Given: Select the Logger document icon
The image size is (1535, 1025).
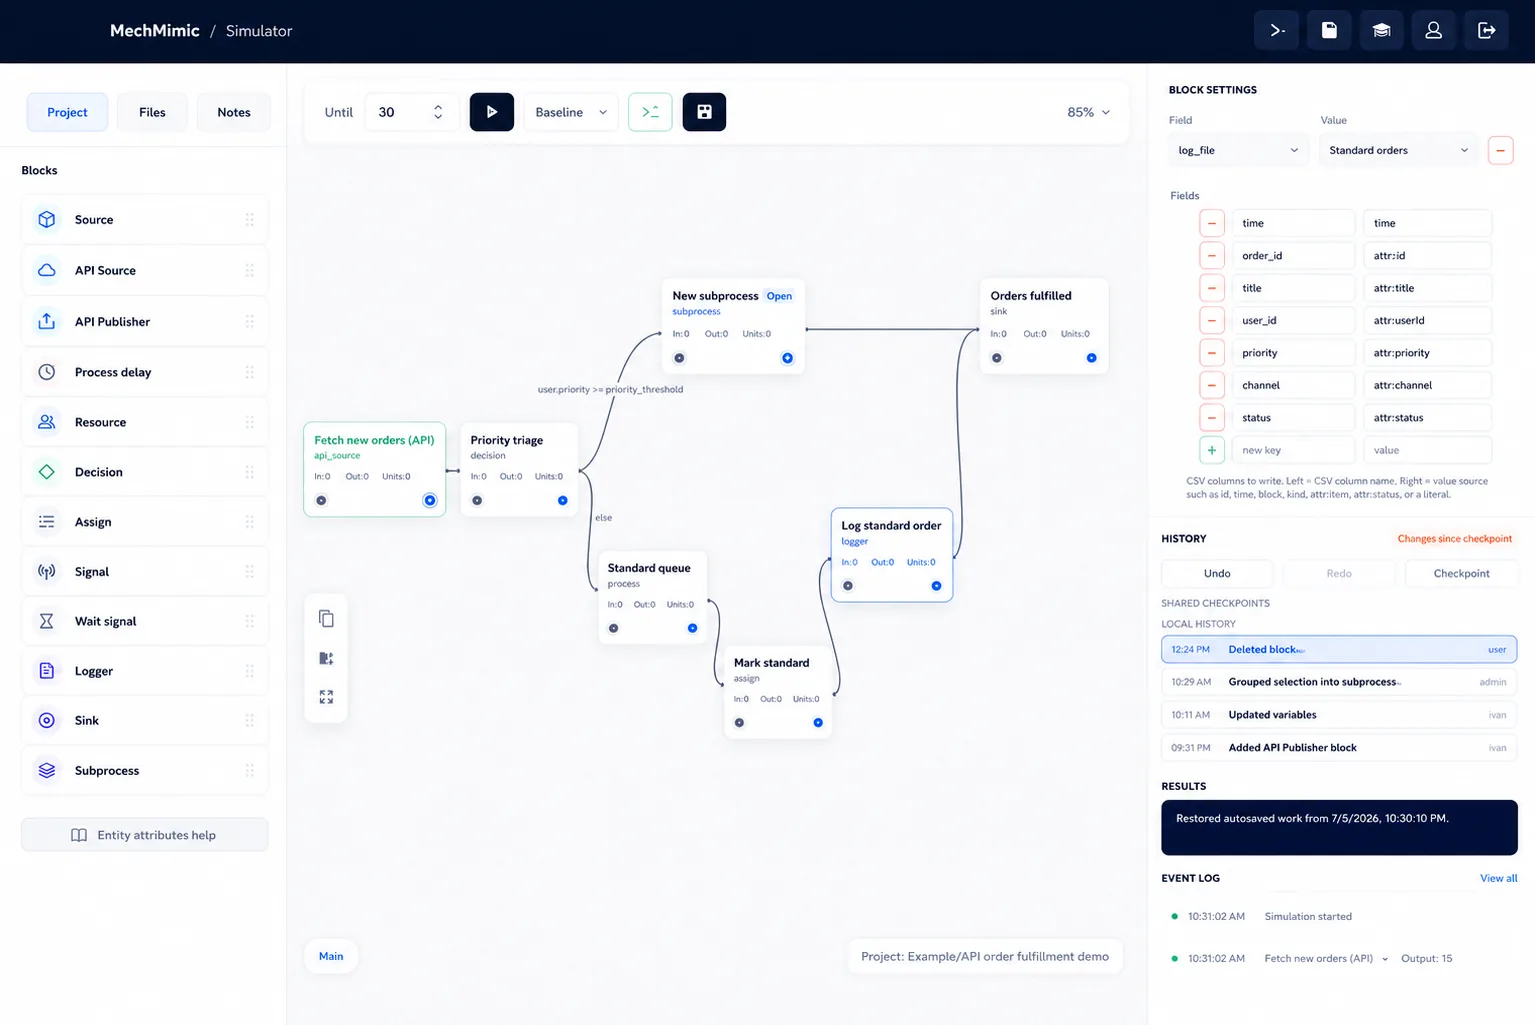Looking at the screenshot, I should click(x=47, y=671).
